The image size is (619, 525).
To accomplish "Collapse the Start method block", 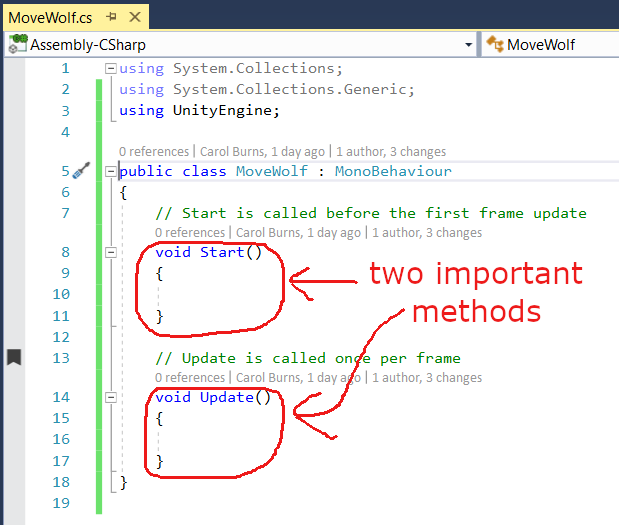I will pos(111,252).
